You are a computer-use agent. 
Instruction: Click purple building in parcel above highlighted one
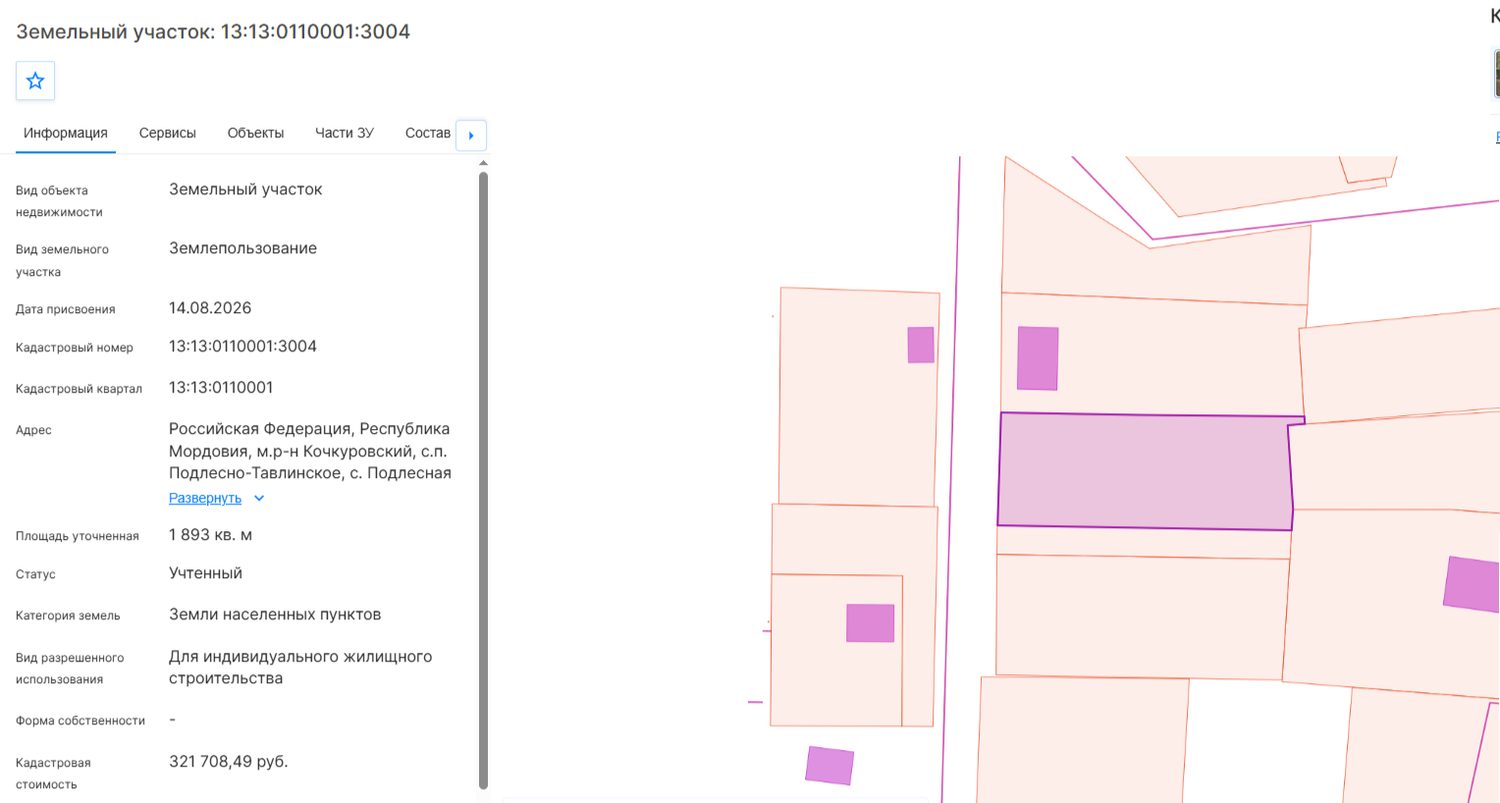tap(1038, 358)
